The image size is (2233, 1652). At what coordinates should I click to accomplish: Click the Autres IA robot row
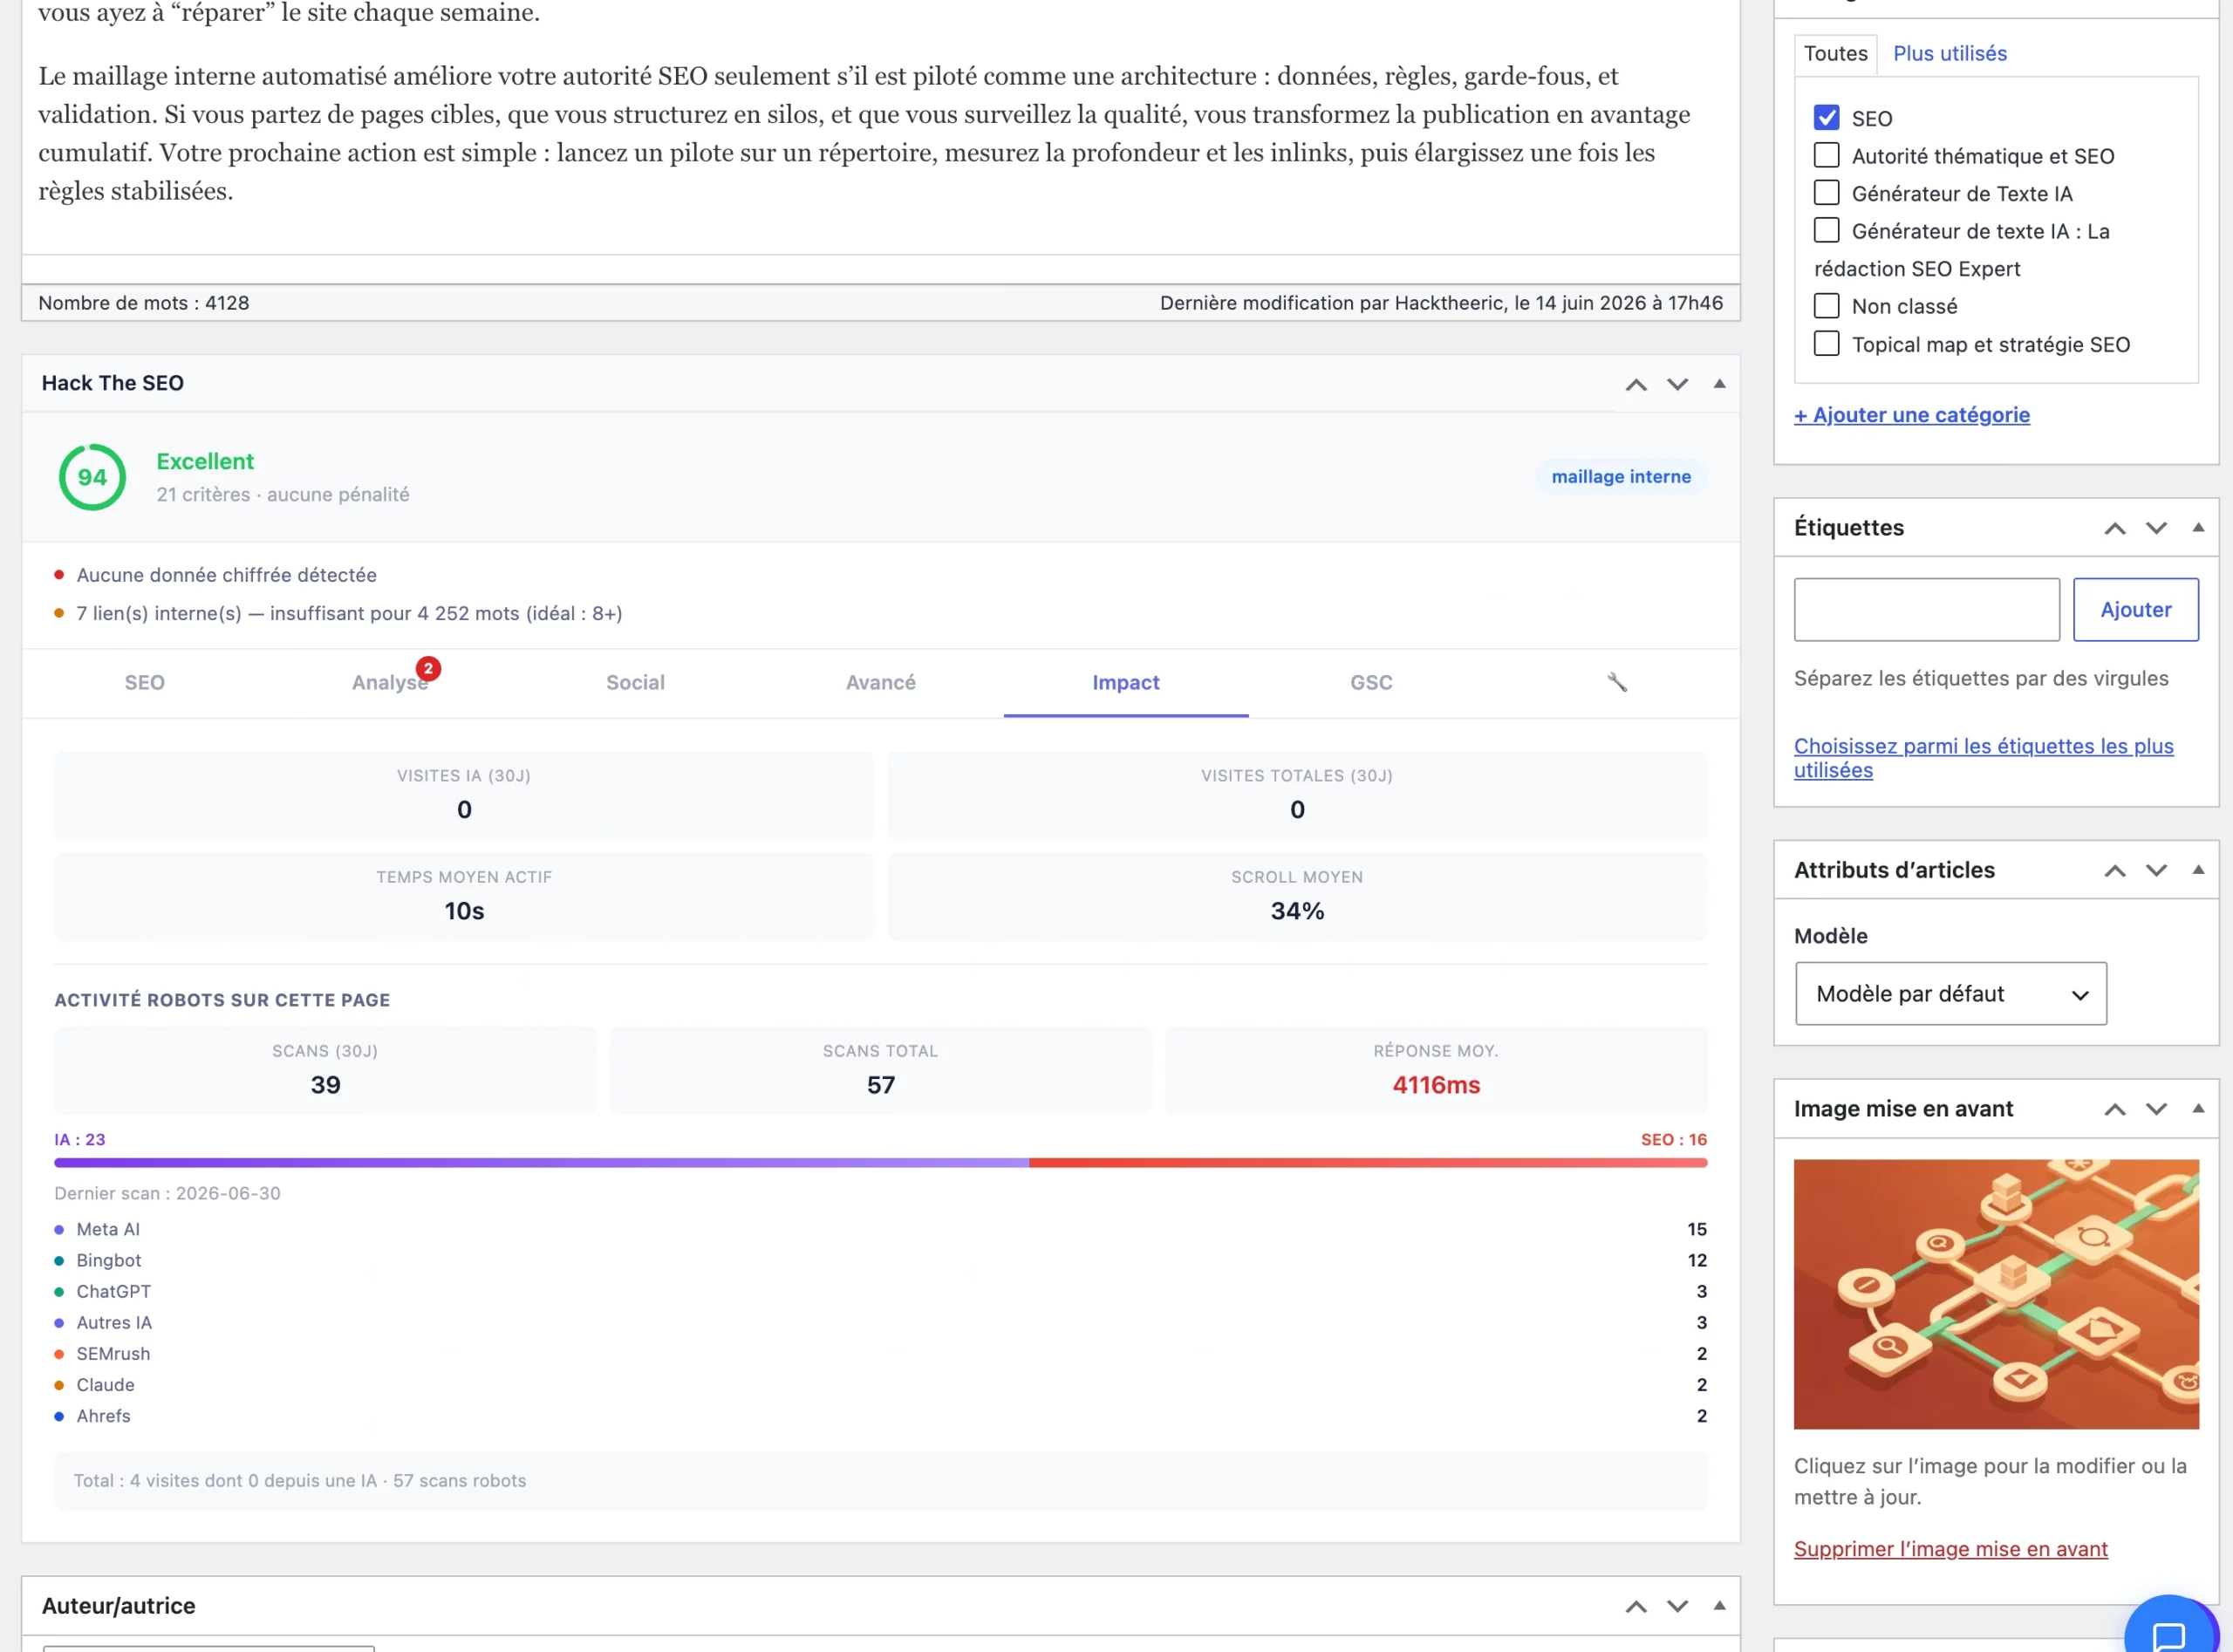[x=880, y=1323]
